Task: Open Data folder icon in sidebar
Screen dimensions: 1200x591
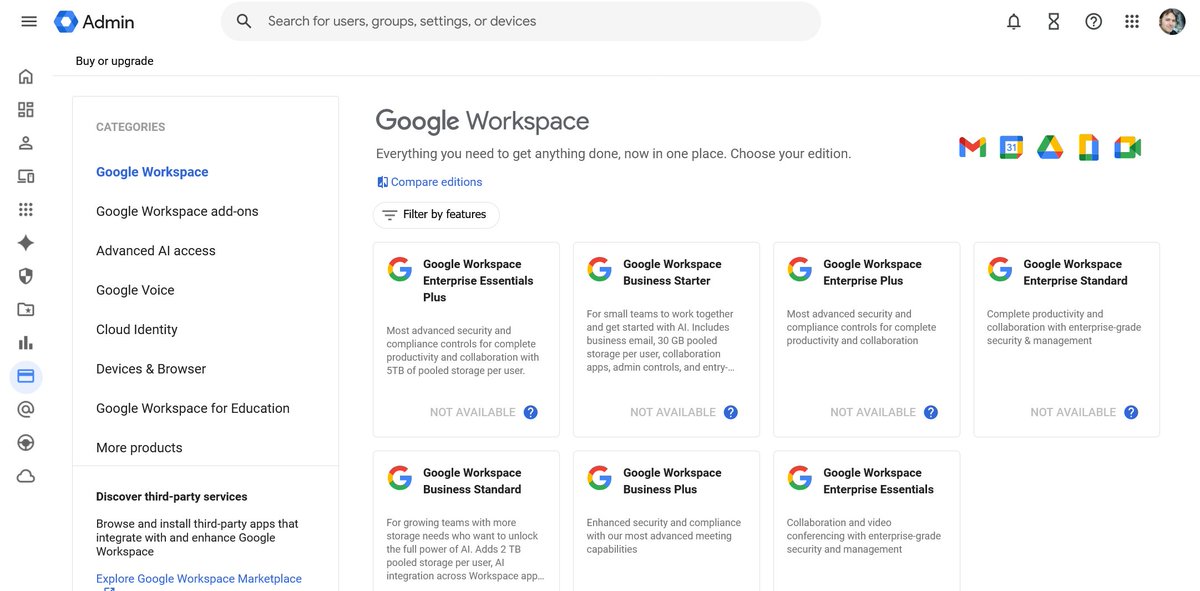Action: [26, 310]
